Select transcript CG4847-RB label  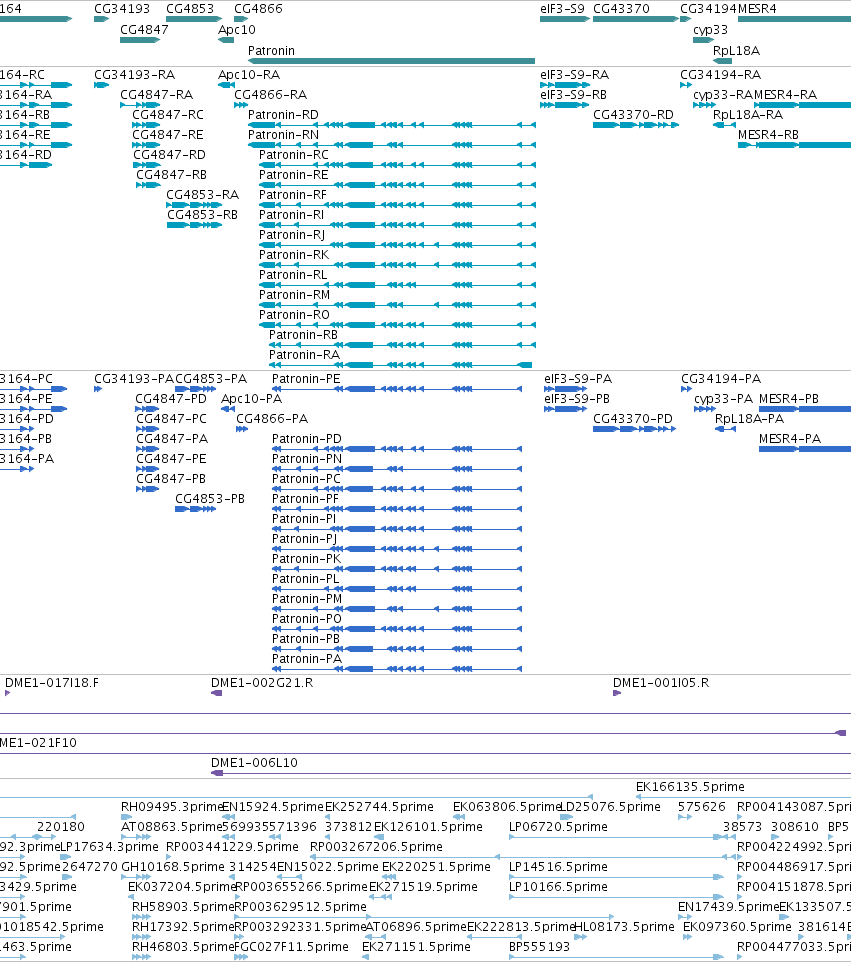click(x=171, y=175)
